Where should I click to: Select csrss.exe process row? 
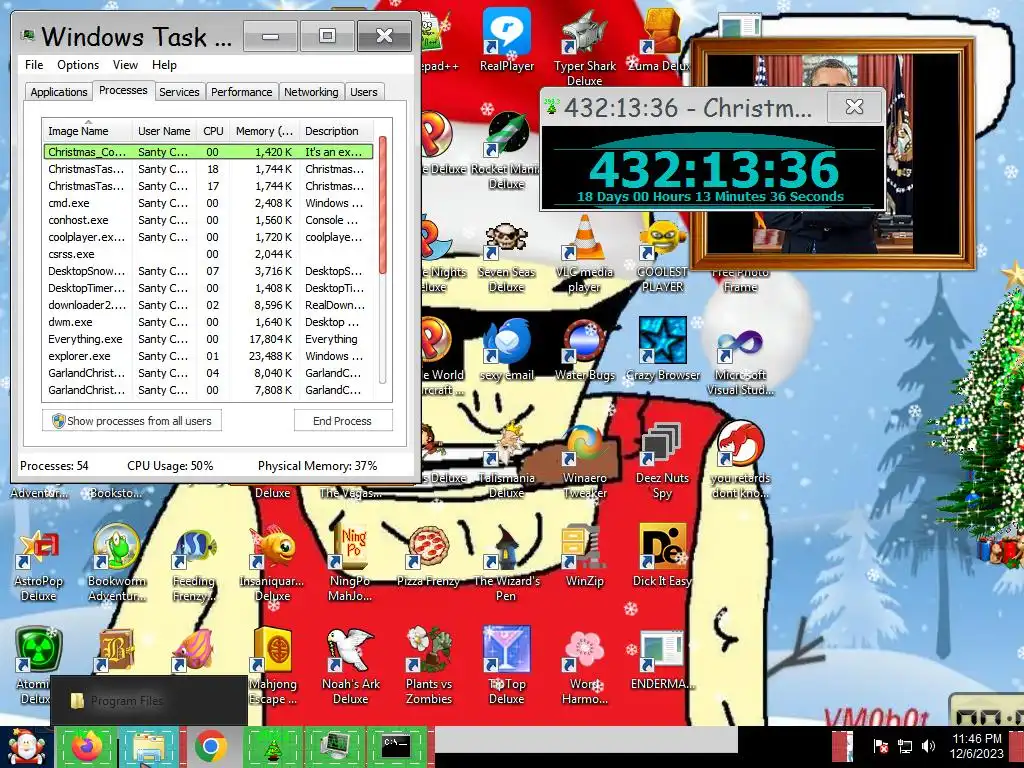coord(209,255)
